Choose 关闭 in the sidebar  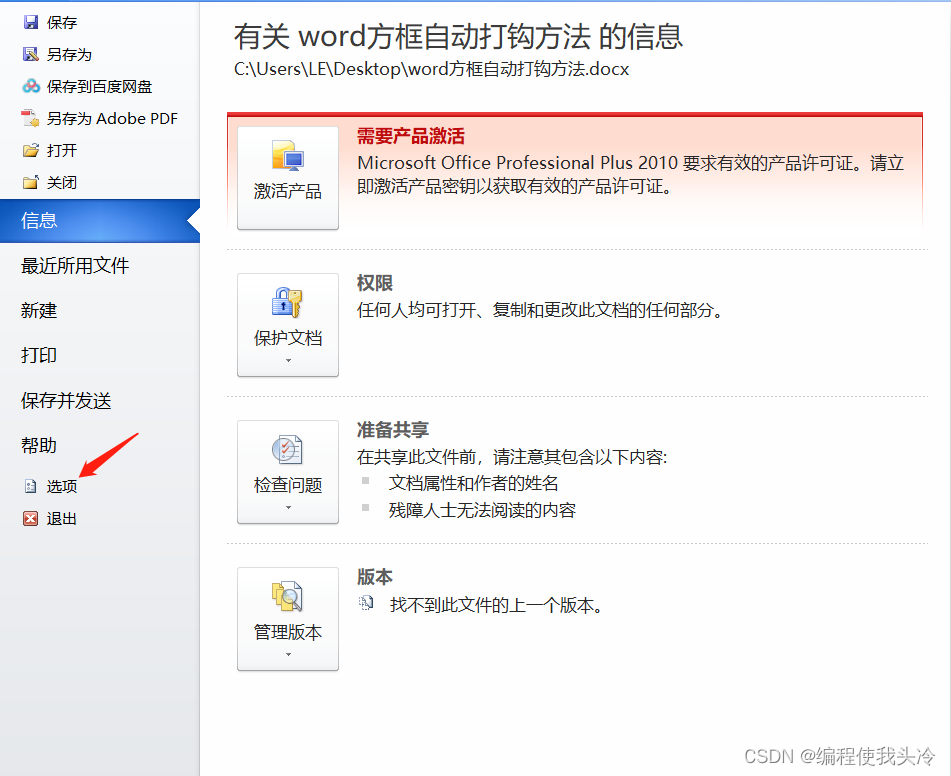pos(62,183)
